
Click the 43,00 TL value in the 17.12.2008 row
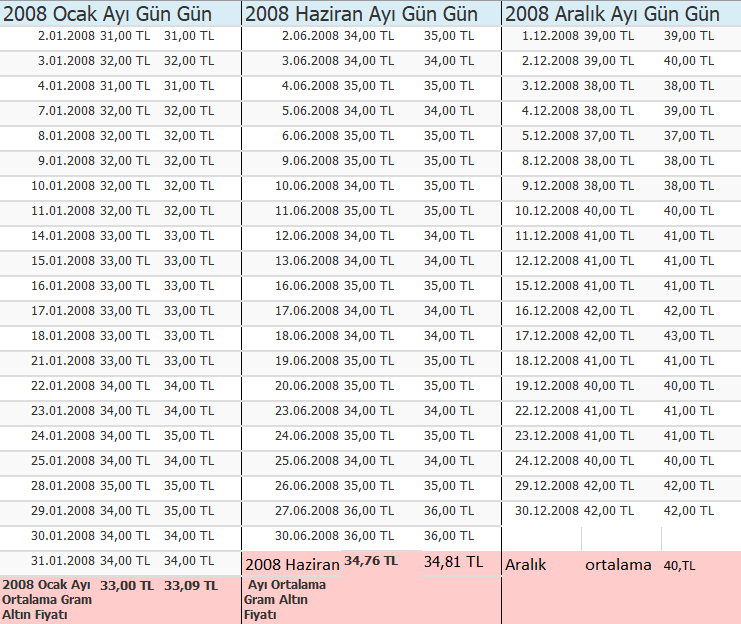[689, 336]
